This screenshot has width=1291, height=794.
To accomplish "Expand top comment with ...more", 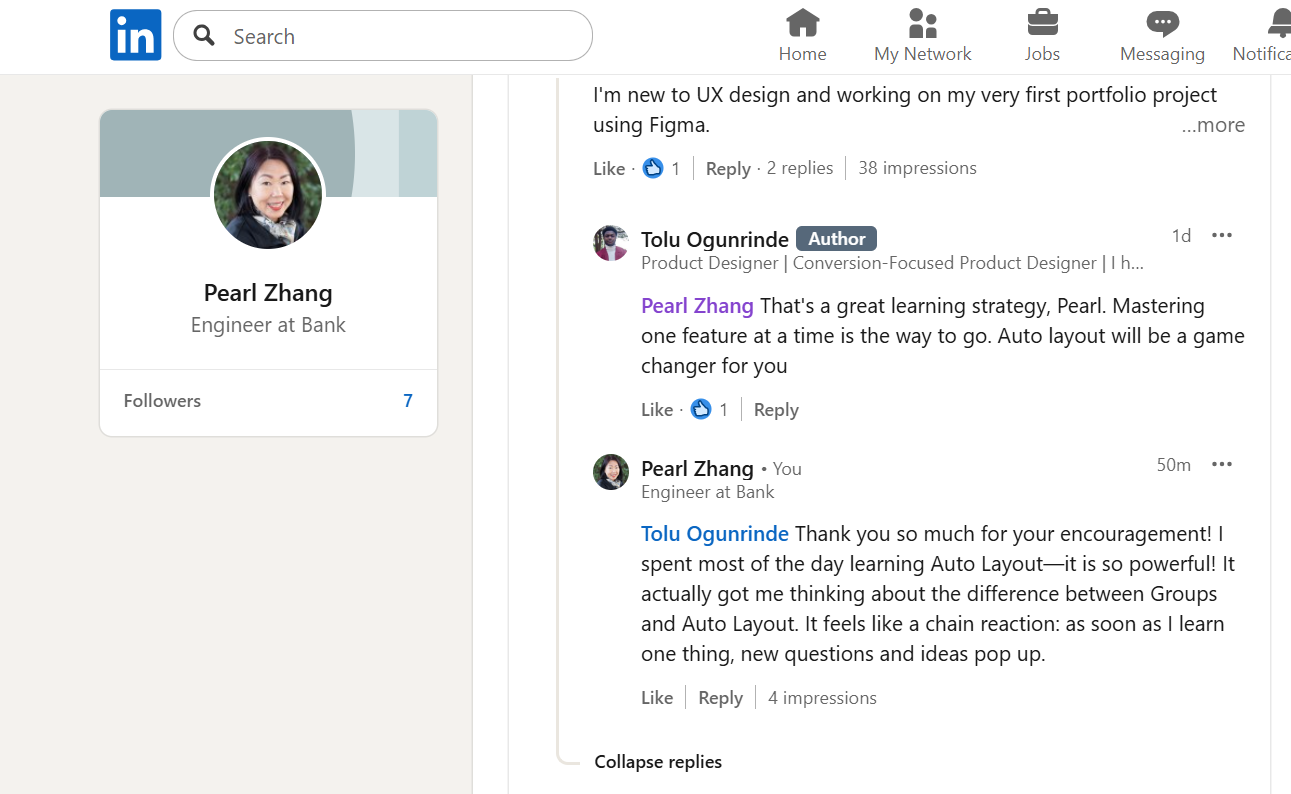I will click(1213, 125).
